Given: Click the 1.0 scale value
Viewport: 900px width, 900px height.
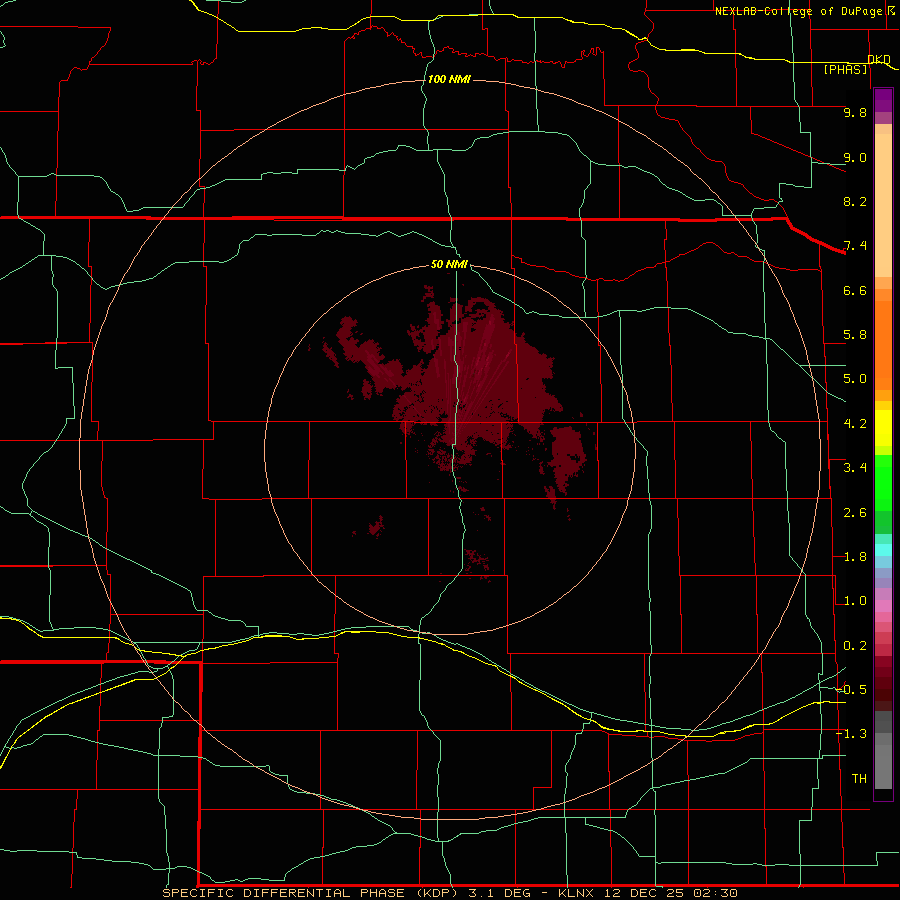Looking at the screenshot, I should pos(855,601).
